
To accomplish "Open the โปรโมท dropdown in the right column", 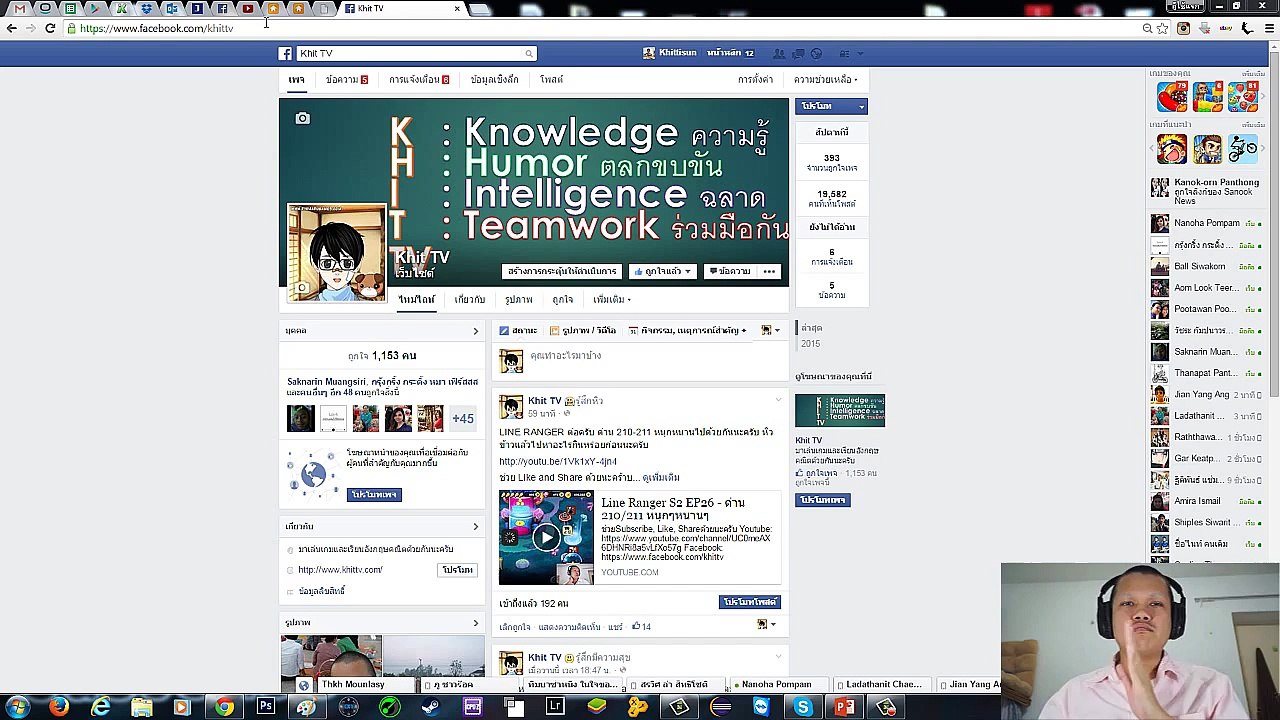I will (x=831, y=106).
